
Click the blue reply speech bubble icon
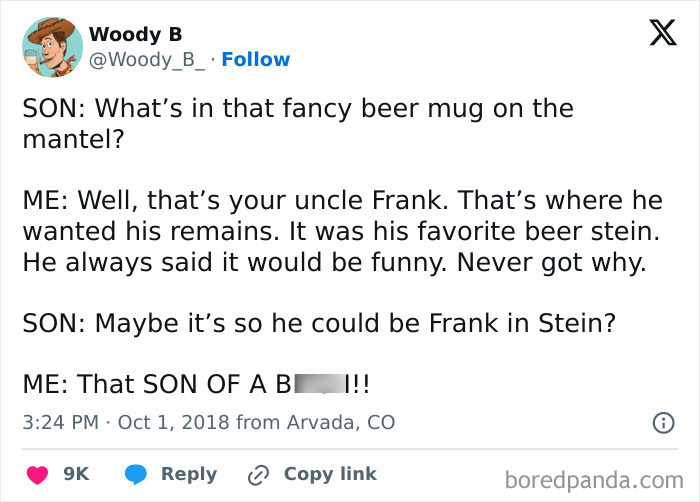coord(138,474)
